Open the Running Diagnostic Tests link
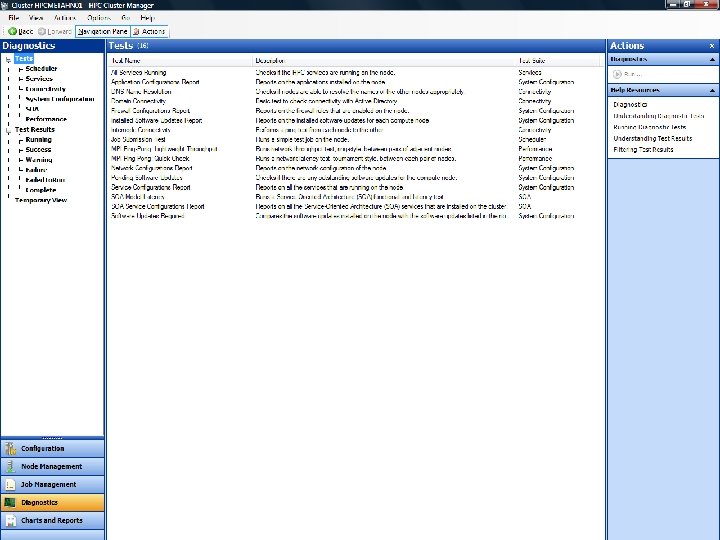 point(650,127)
